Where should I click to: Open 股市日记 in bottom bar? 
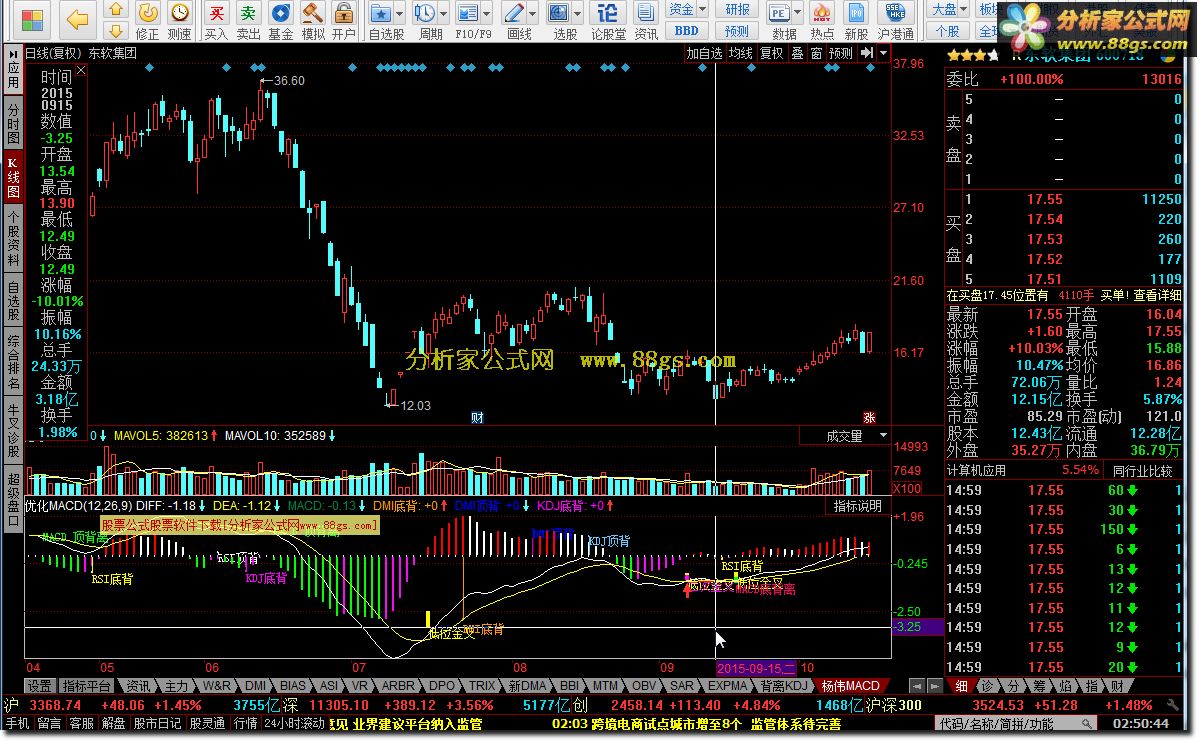pos(158,723)
